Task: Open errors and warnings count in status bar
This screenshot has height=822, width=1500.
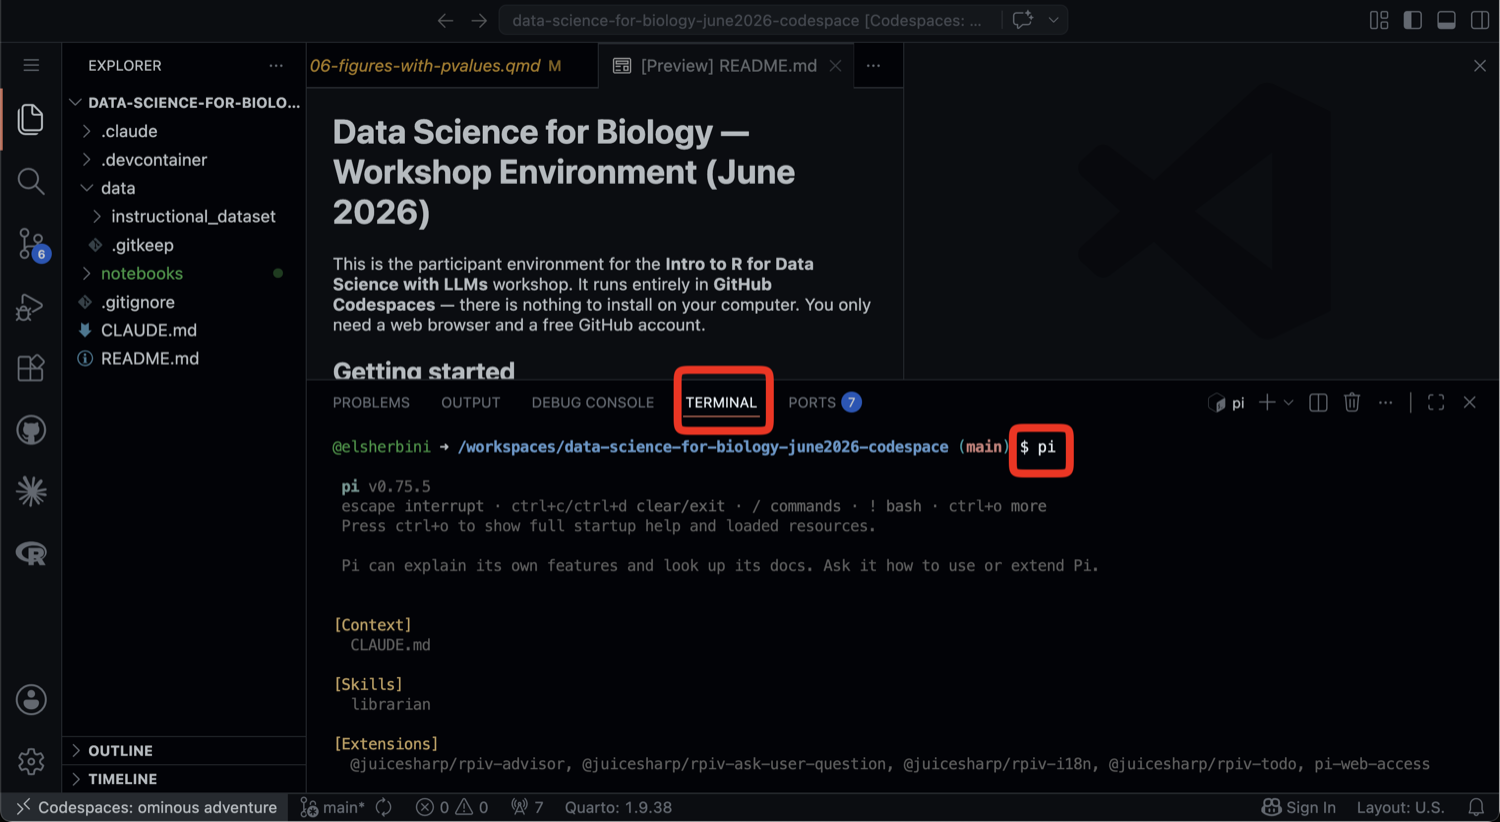Action: pyautogui.click(x=452, y=807)
